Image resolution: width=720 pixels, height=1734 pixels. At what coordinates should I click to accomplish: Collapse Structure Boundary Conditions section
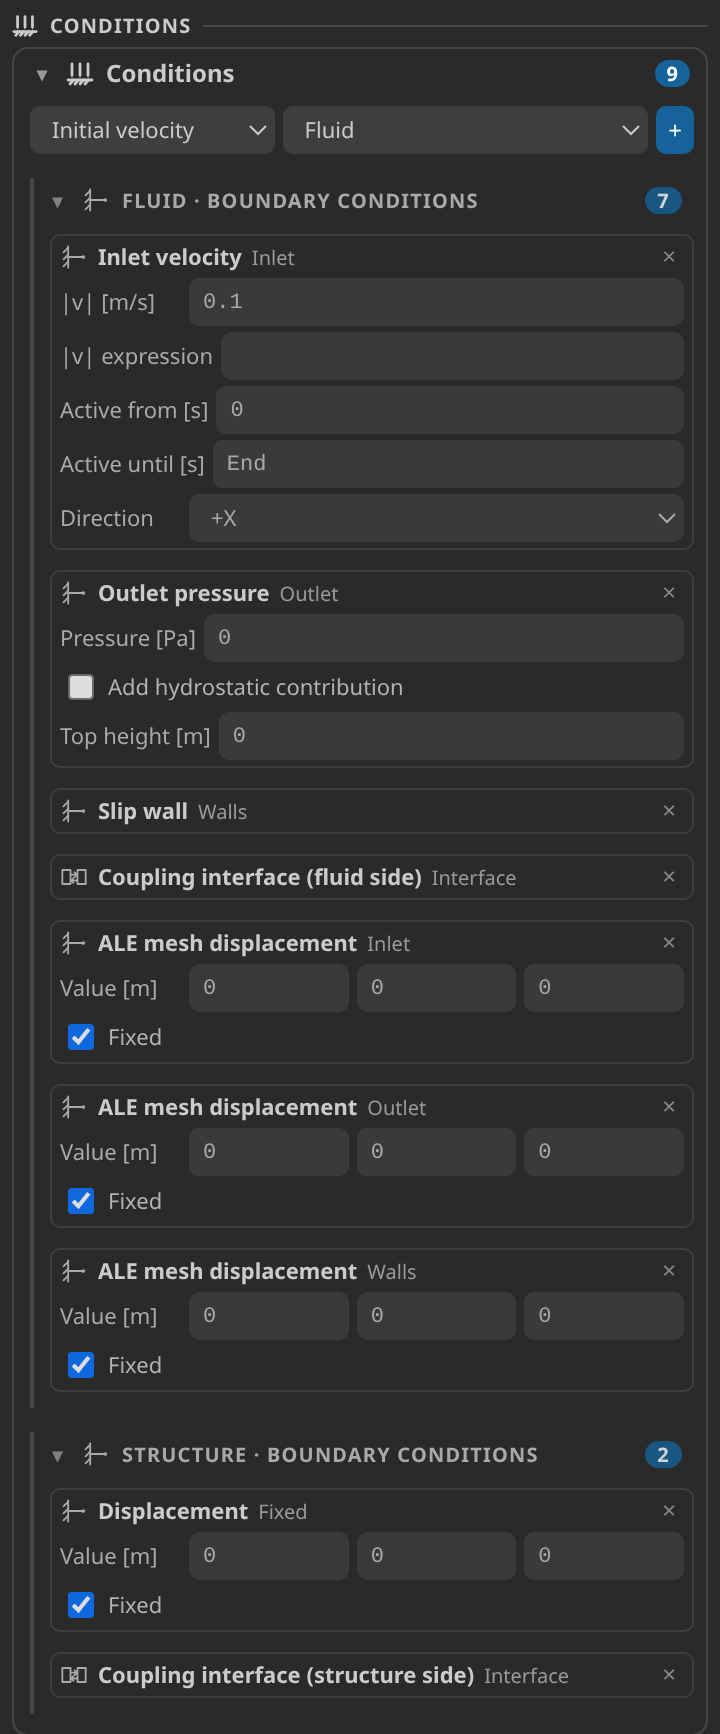pos(58,1455)
